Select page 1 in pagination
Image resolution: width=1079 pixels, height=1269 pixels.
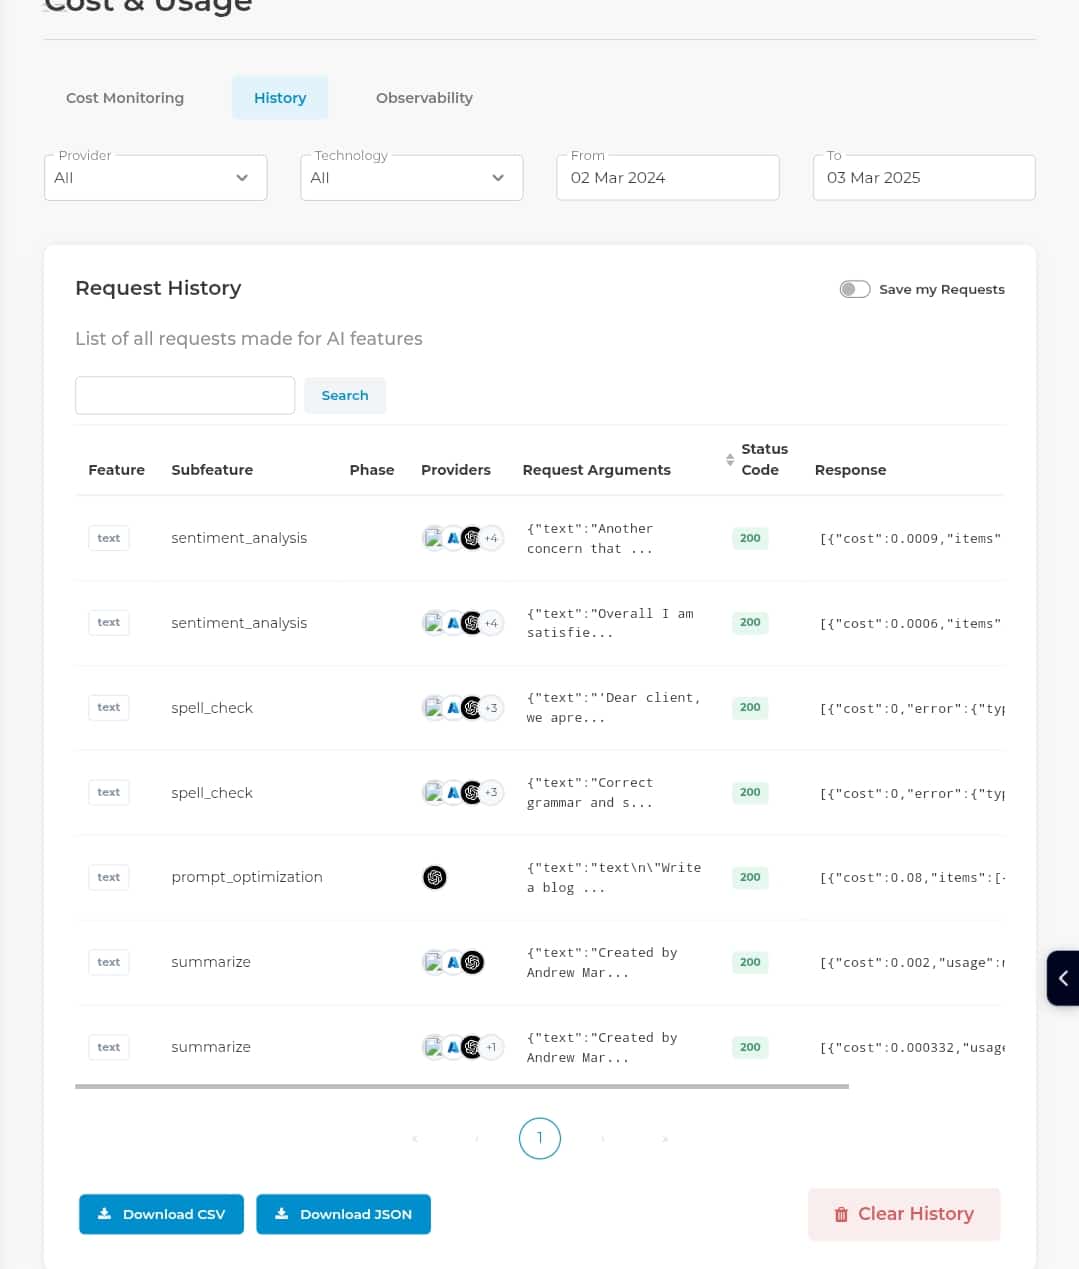pyautogui.click(x=540, y=1138)
